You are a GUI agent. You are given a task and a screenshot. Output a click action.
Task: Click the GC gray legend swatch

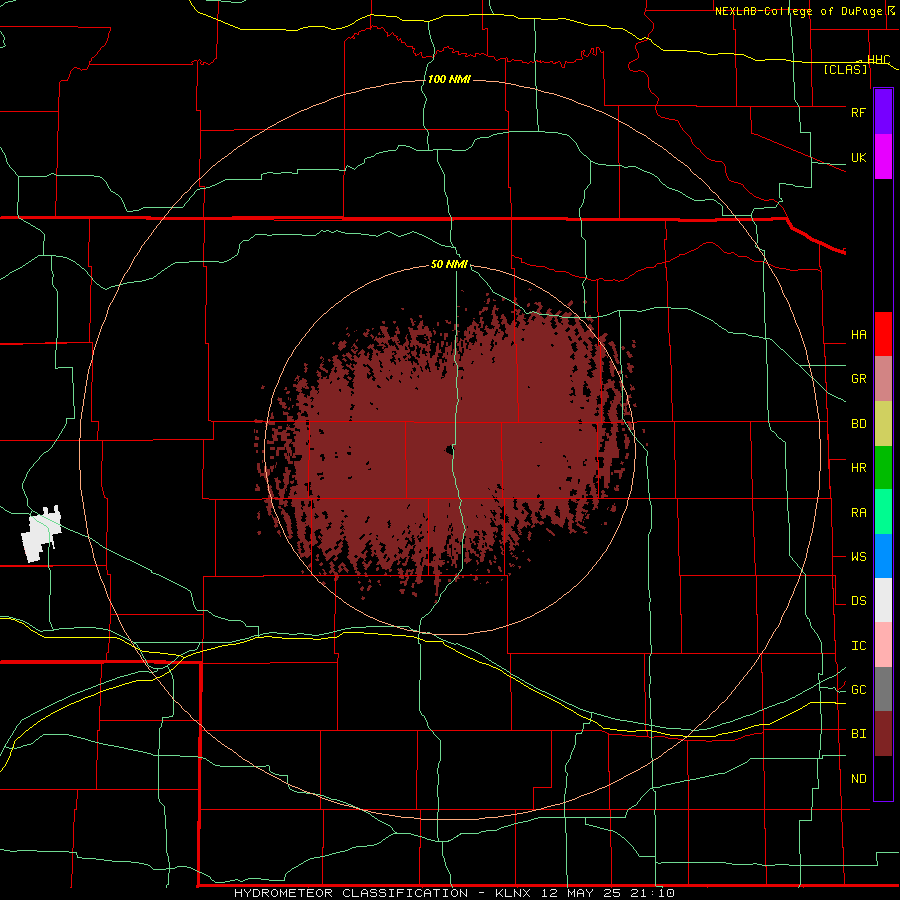[883, 689]
